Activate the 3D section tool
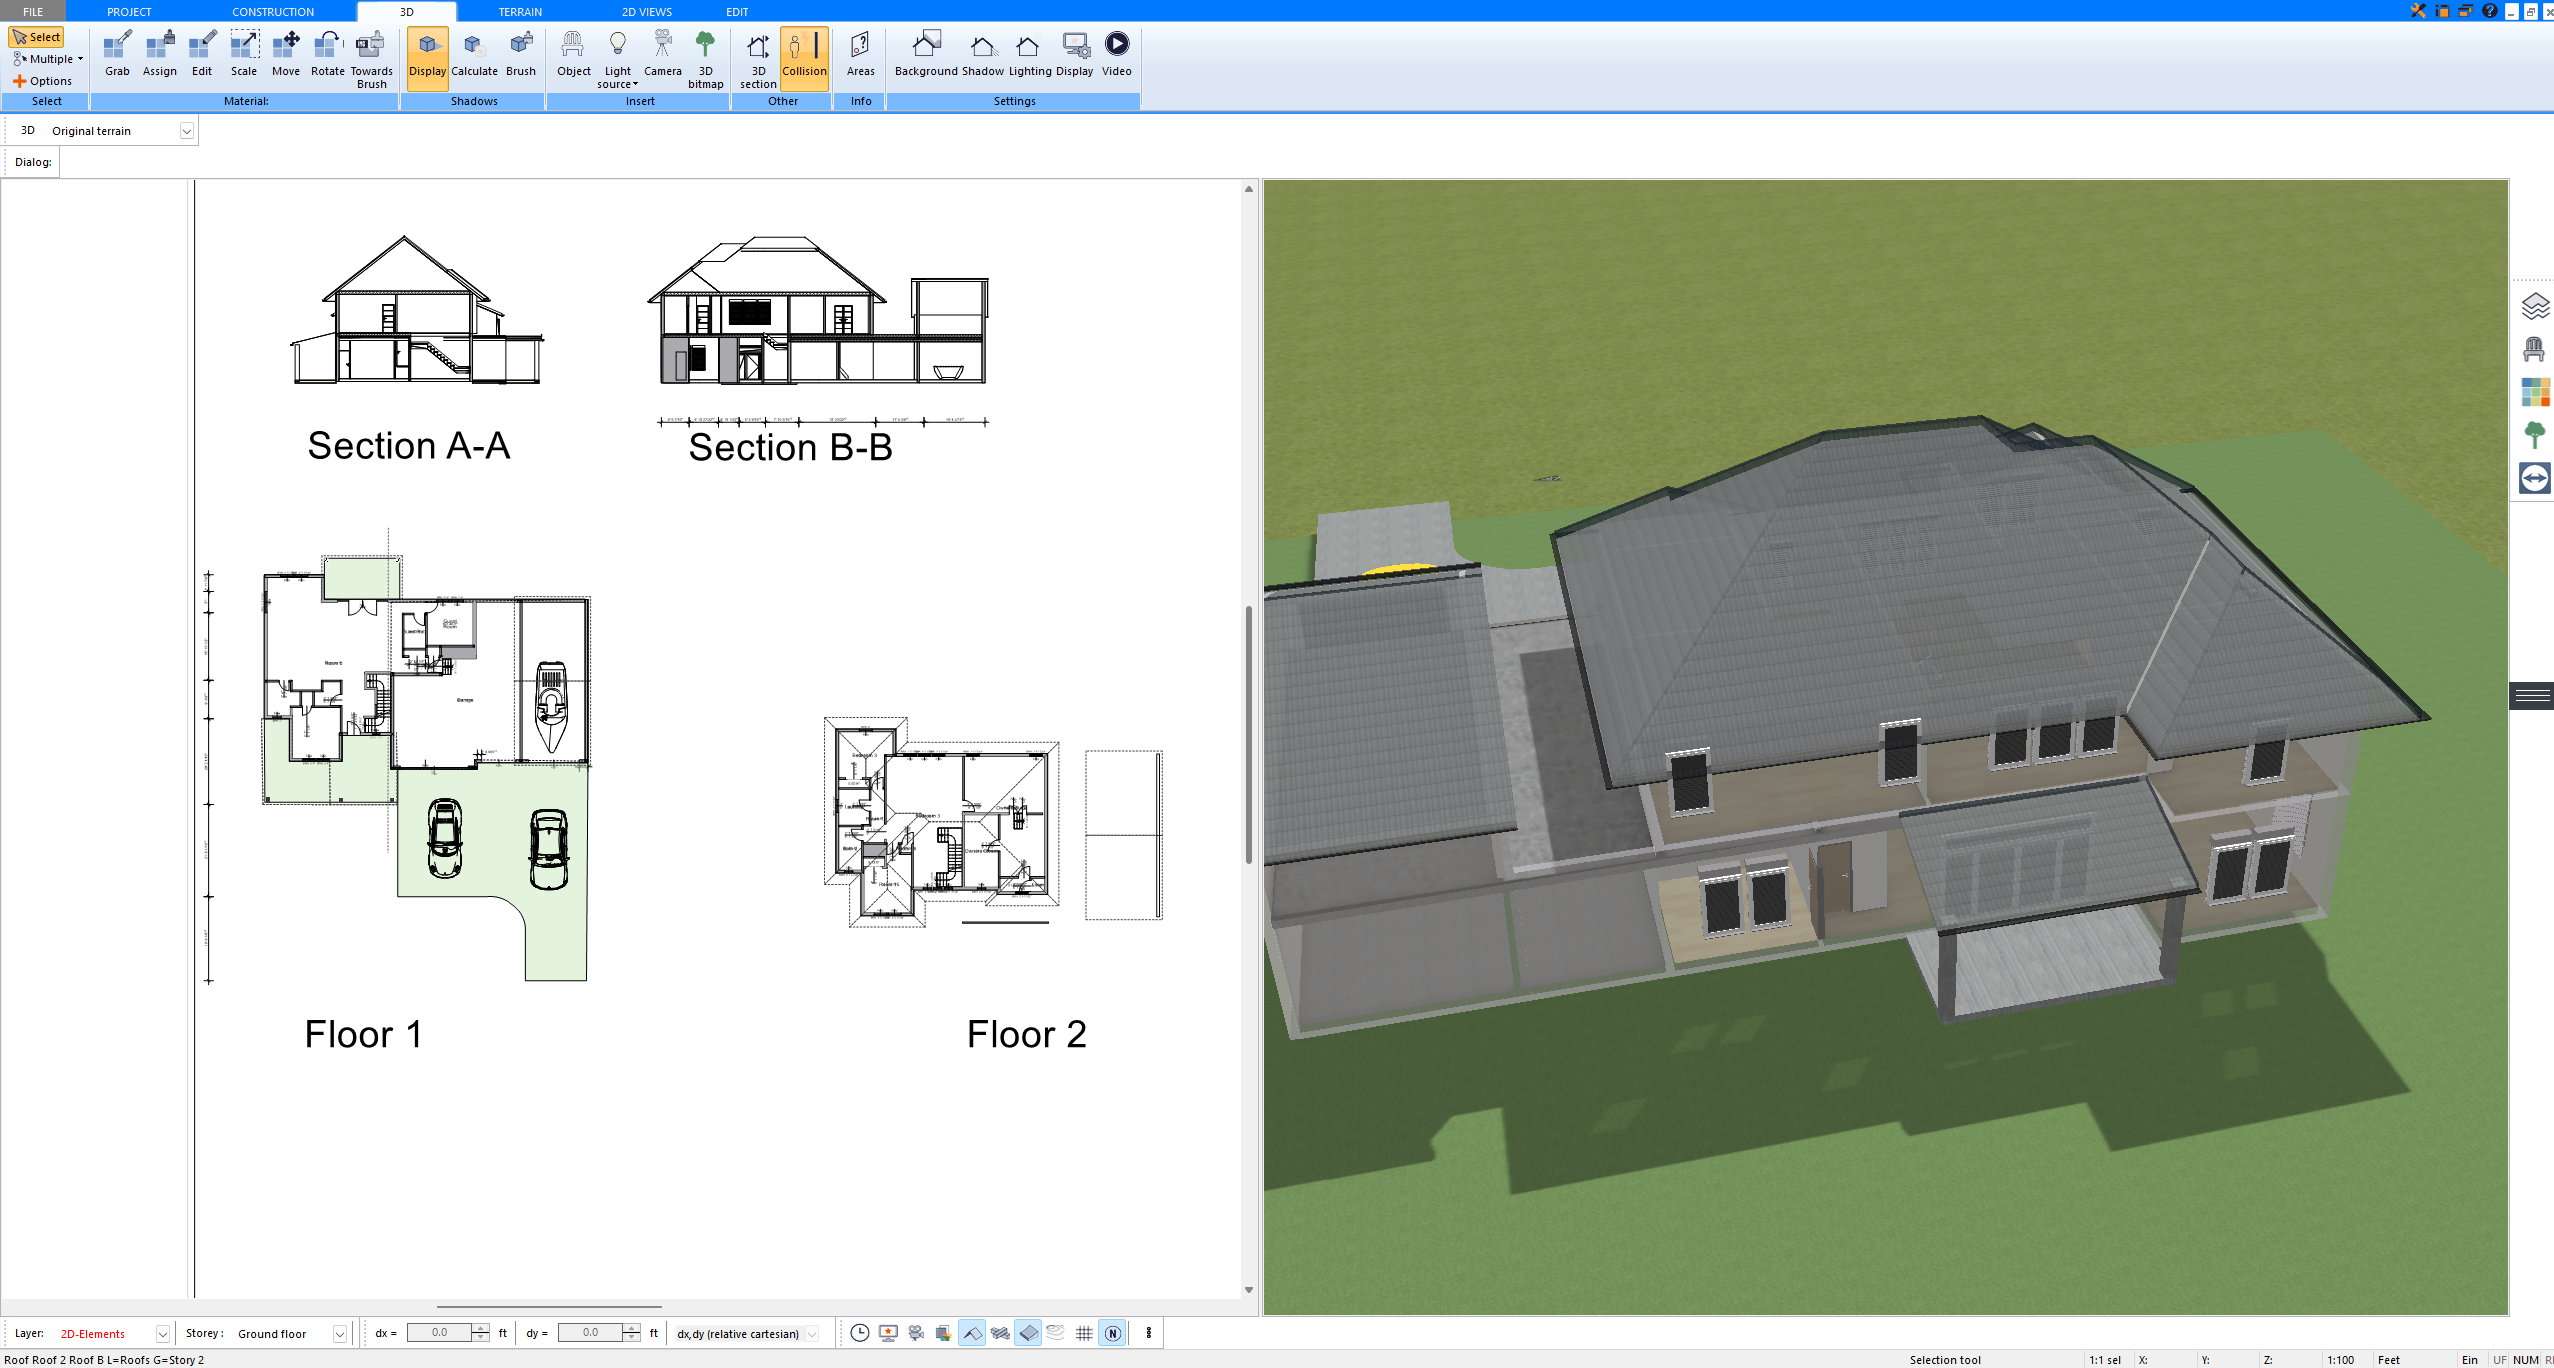 [x=756, y=57]
